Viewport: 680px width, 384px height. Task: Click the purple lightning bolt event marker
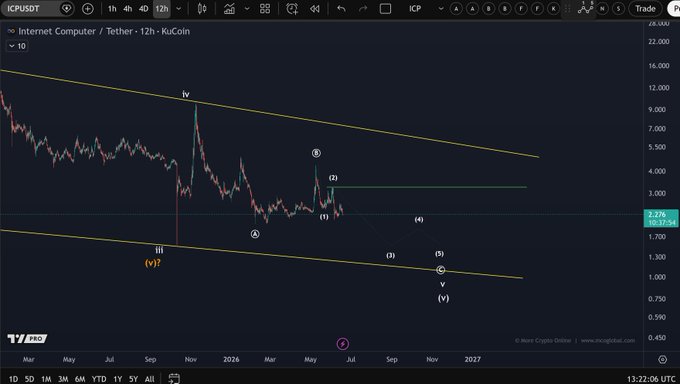tap(343, 344)
